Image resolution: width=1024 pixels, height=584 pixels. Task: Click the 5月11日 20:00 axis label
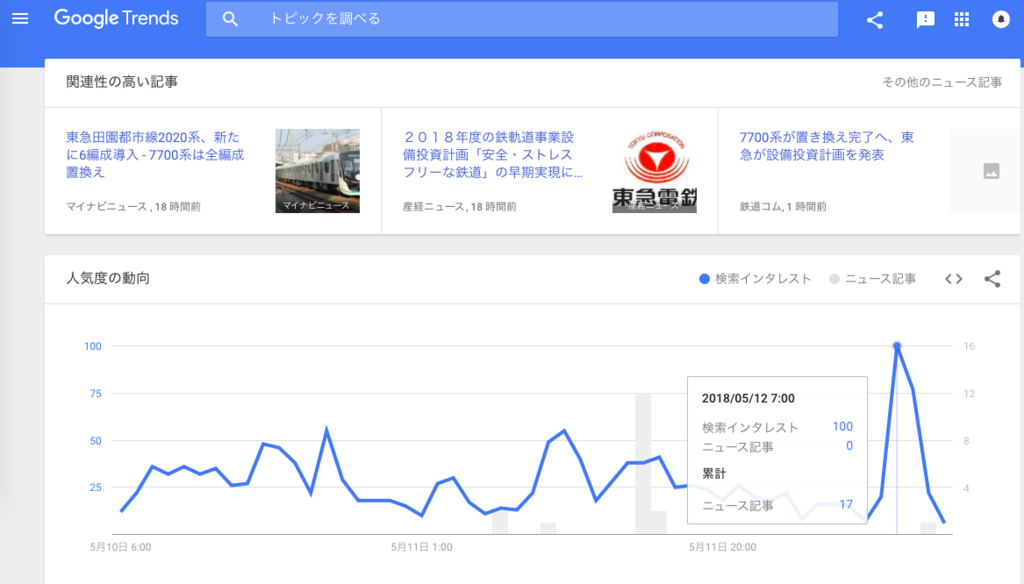click(722, 547)
